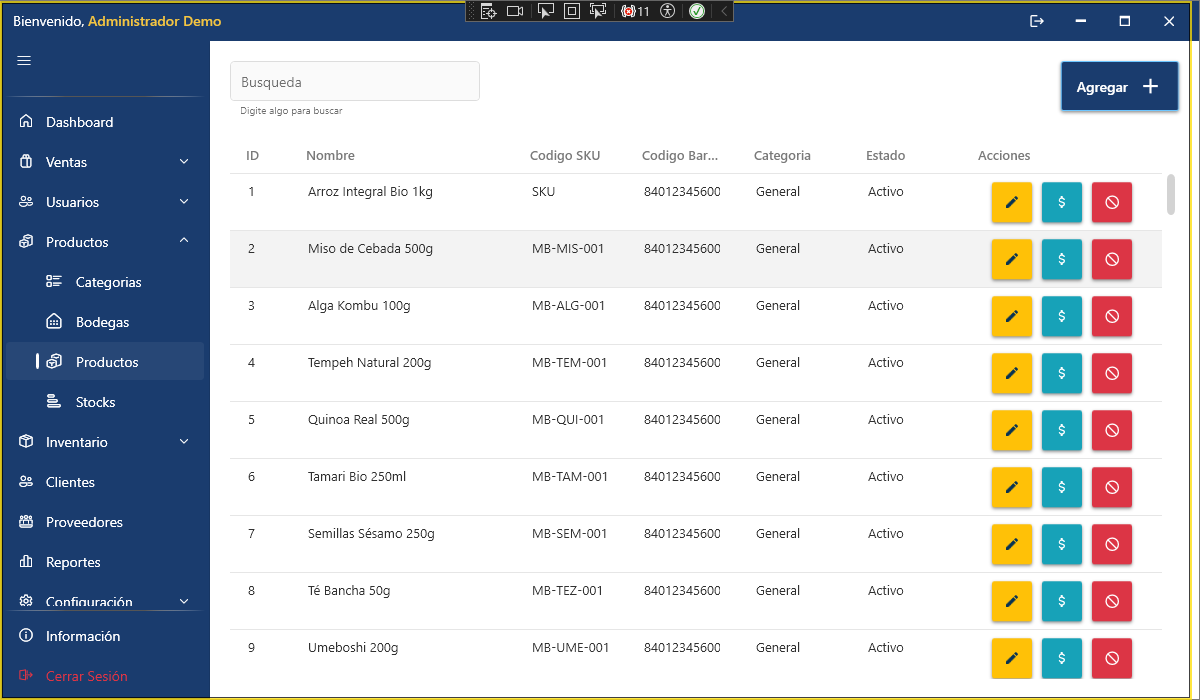
Task: Click pencil edit icon for Quinoa Real 500g
Action: click(x=1011, y=430)
